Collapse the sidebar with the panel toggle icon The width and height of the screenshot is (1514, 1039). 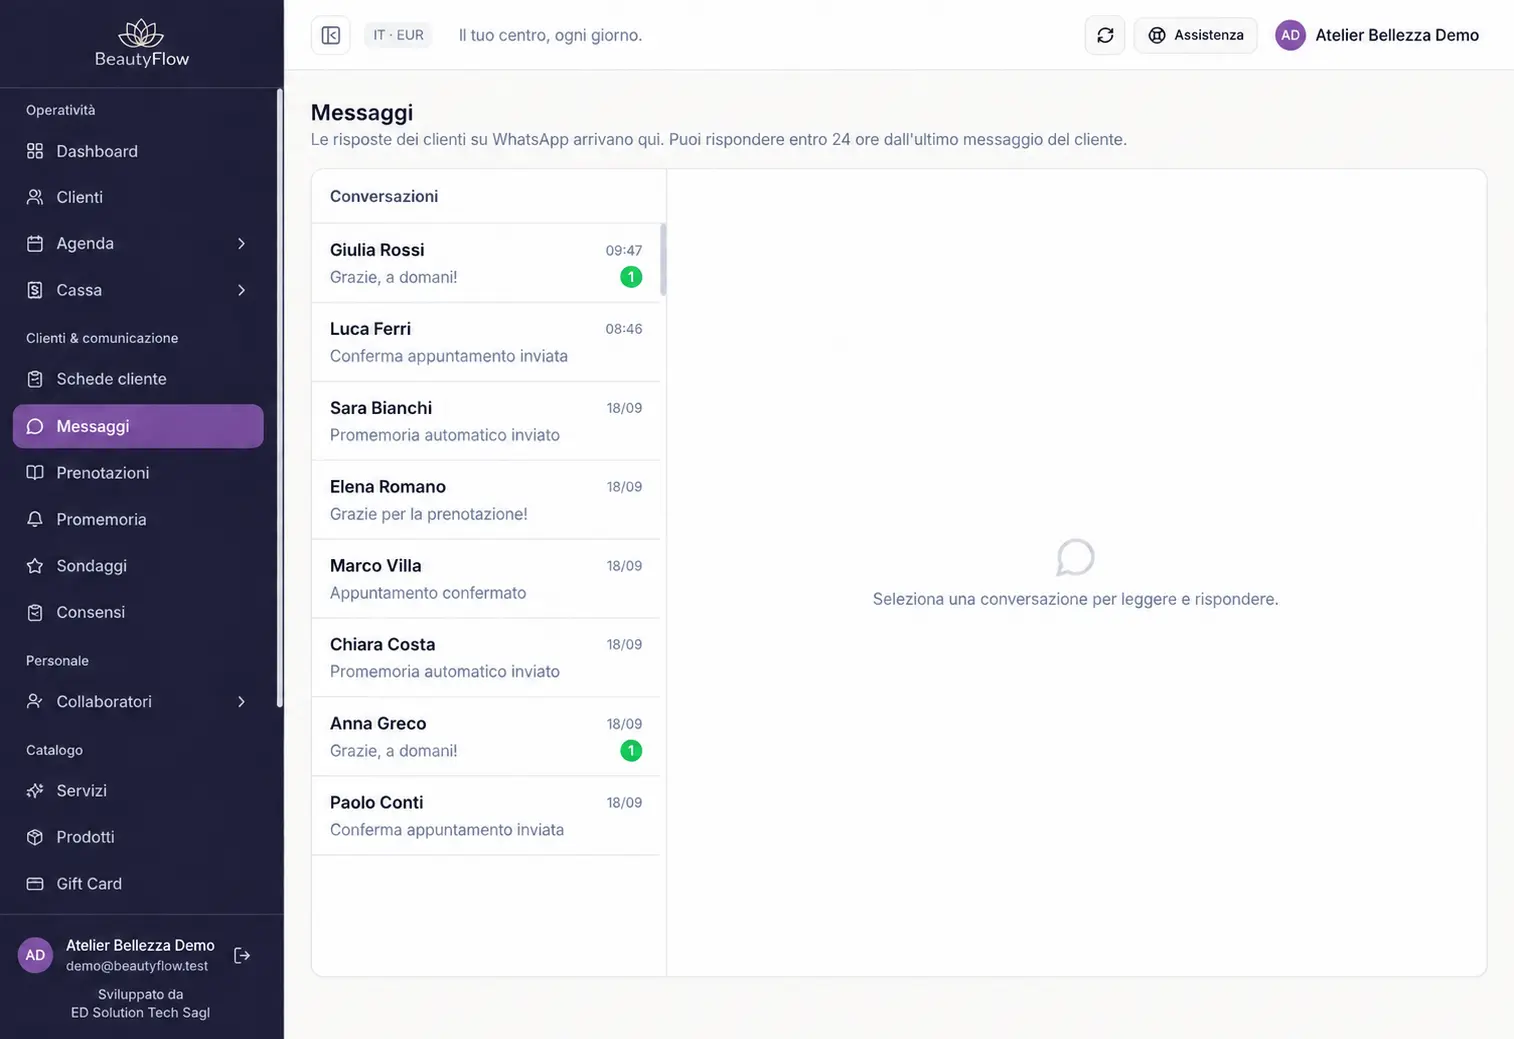click(x=330, y=35)
